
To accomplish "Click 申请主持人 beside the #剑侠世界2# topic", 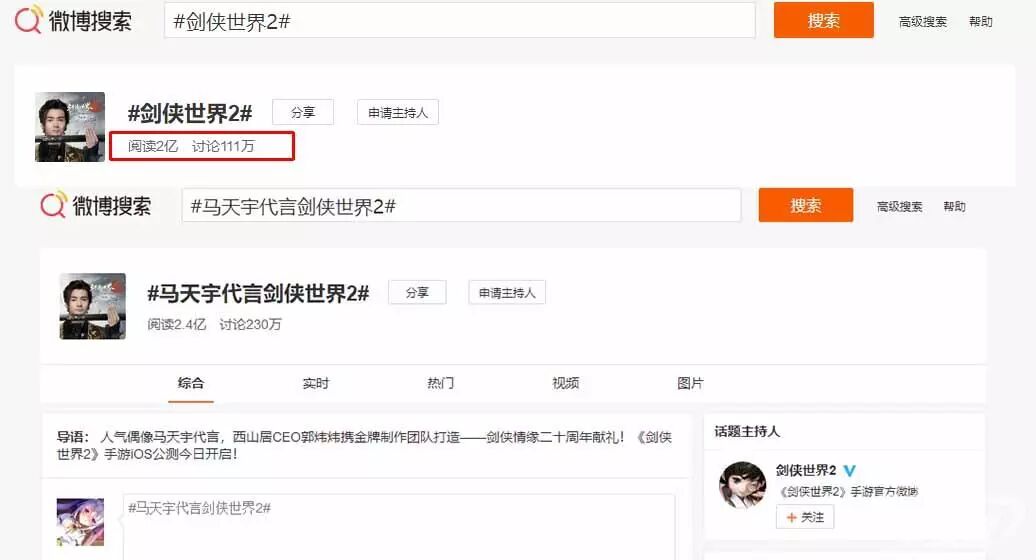I will coord(398,112).
